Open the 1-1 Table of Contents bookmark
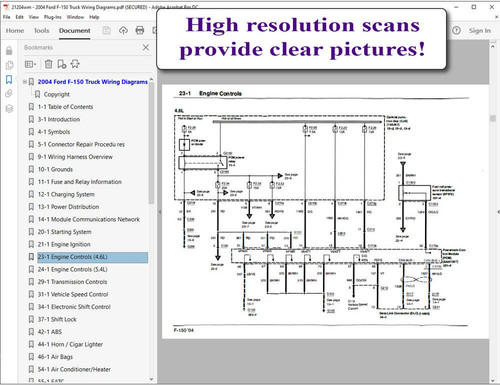Image resolution: width=500 pixels, height=385 pixels. coord(65,107)
